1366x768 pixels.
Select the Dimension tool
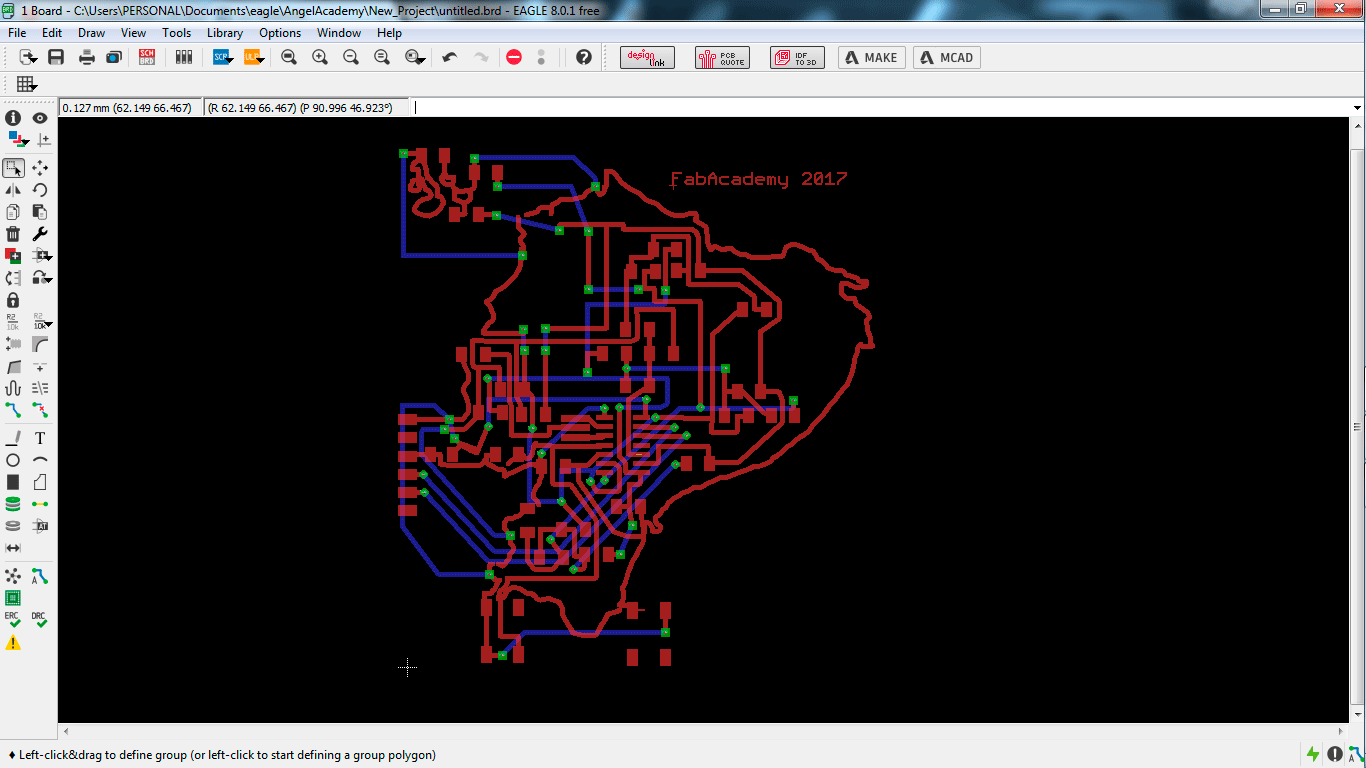(13, 548)
